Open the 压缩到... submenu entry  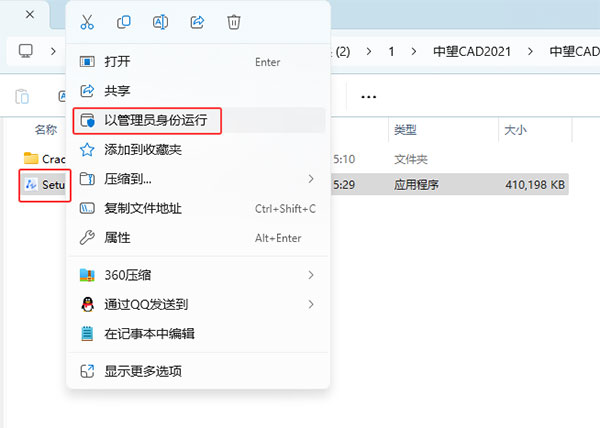click(198, 179)
